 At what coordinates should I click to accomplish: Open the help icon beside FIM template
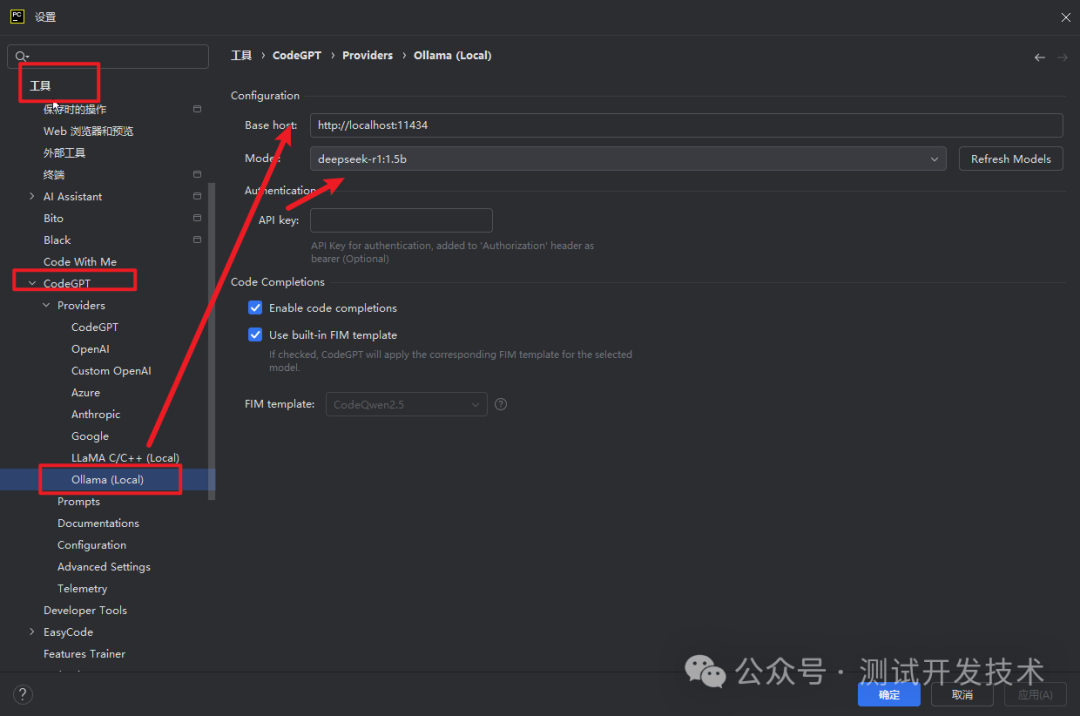(501, 404)
